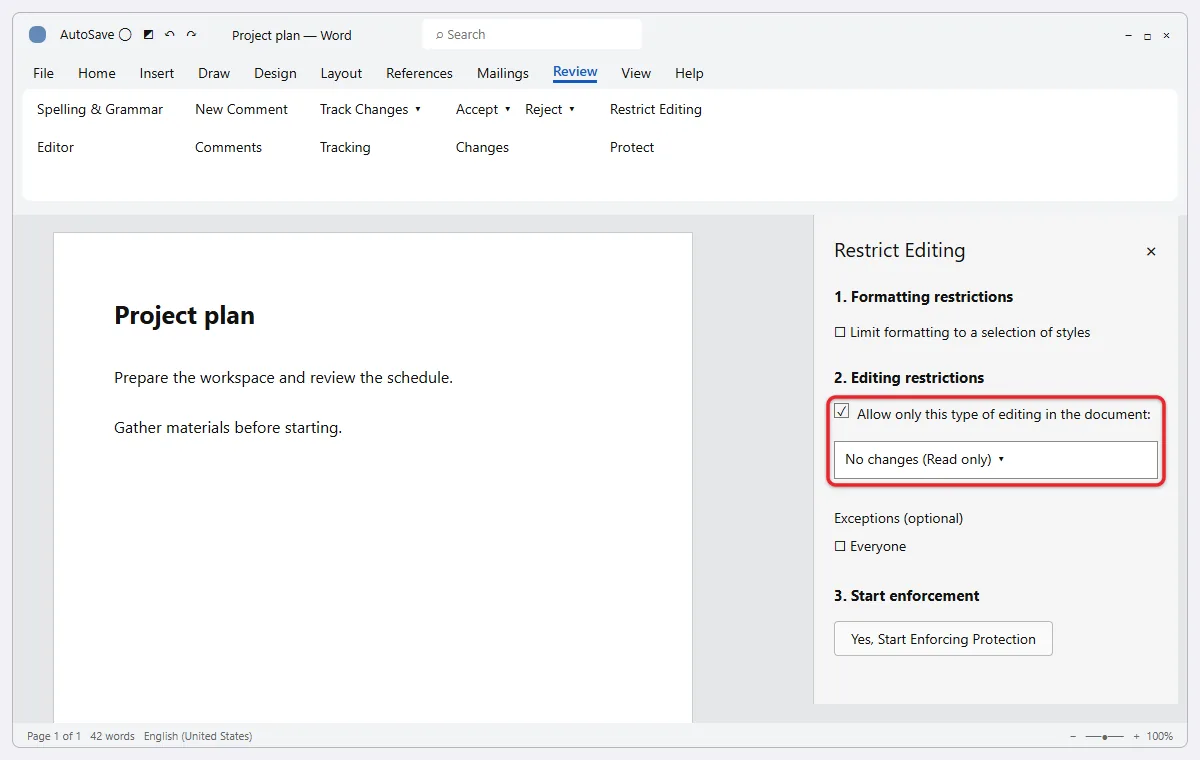The height and width of the screenshot is (760, 1200).
Task: Click the 100% zoom level
Action: tap(1160, 736)
